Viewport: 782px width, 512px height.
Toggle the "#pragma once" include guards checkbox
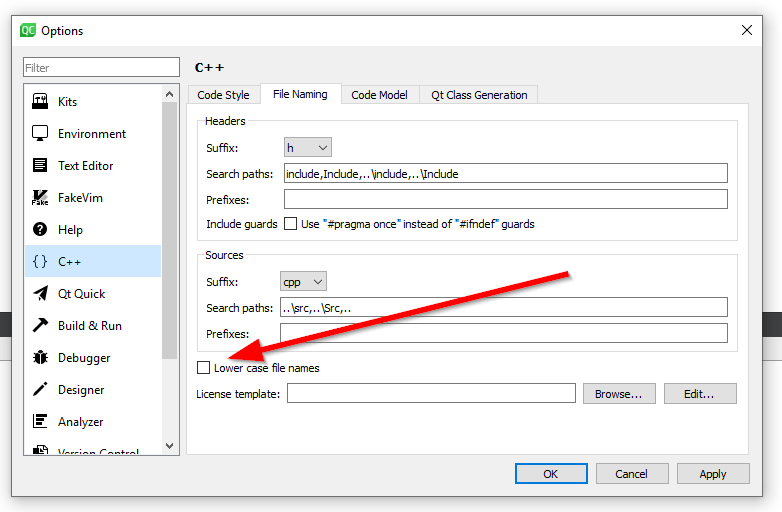(x=291, y=224)
